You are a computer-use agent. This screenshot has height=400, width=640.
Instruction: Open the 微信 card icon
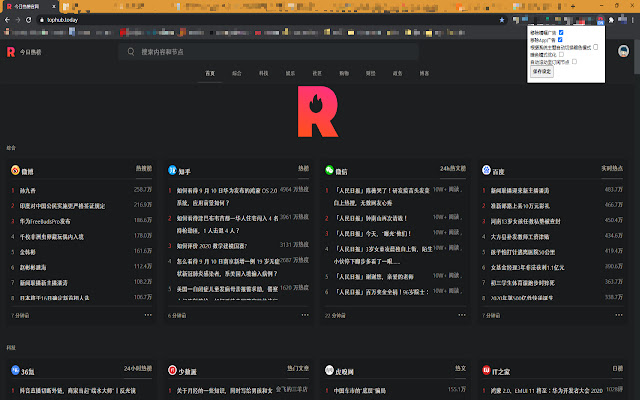tap(329, 170)
